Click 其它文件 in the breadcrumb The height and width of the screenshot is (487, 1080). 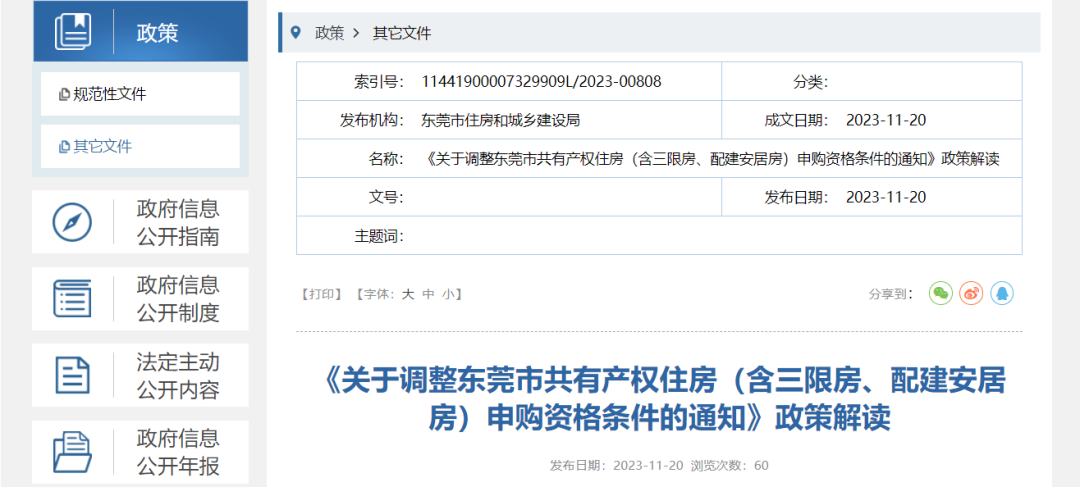(402, 33)
